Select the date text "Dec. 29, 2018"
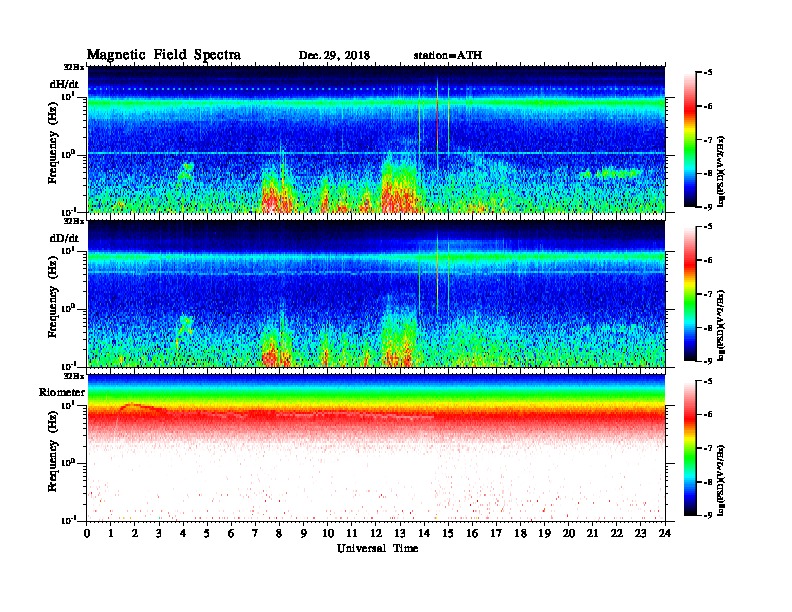Screen dimensions: 792x612 click(334, 56)
